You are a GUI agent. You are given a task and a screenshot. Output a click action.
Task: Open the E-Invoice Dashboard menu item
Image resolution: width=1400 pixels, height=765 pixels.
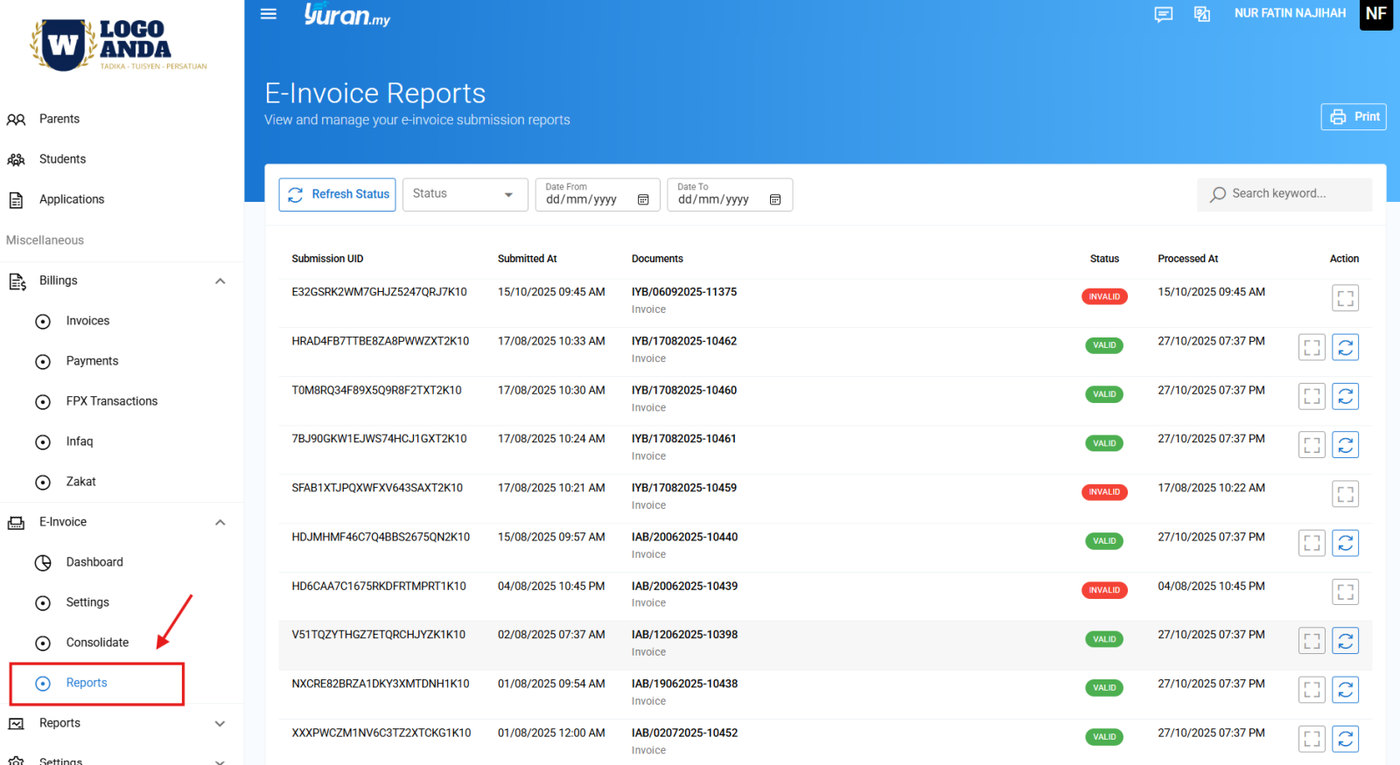(94, 562)
